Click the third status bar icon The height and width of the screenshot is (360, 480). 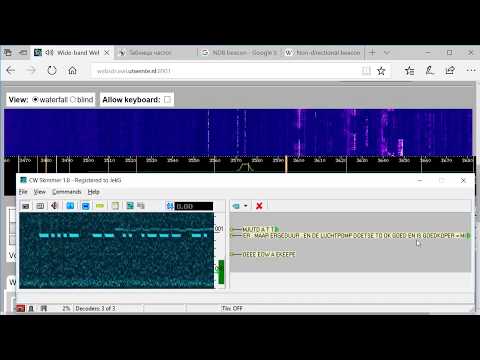(44, 308)
